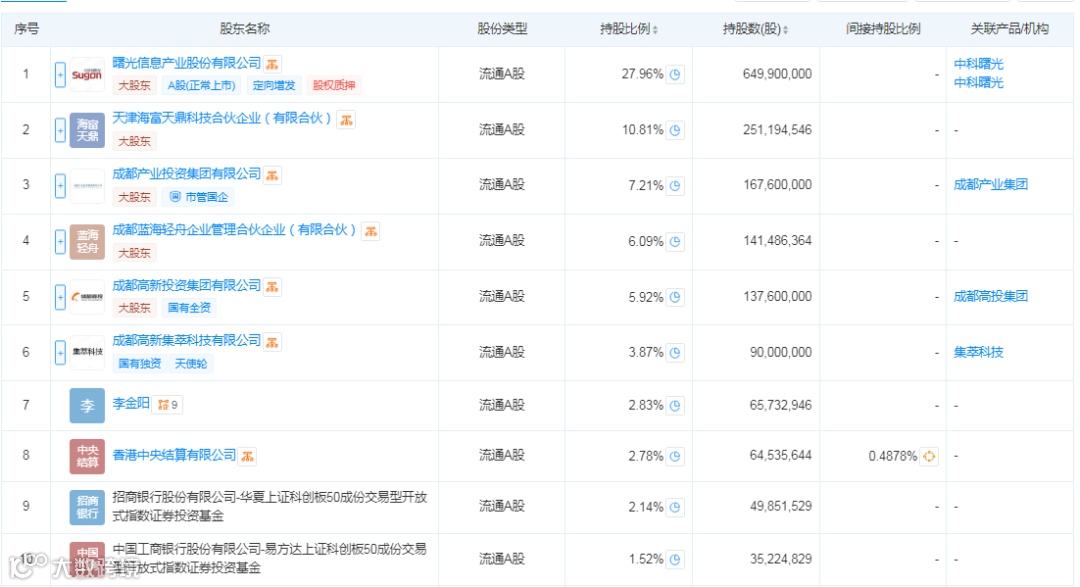This screenshot has width=1080, height=587.
Task: Open 香港中央结算有限公司 link
Action: tap(174, 455)
